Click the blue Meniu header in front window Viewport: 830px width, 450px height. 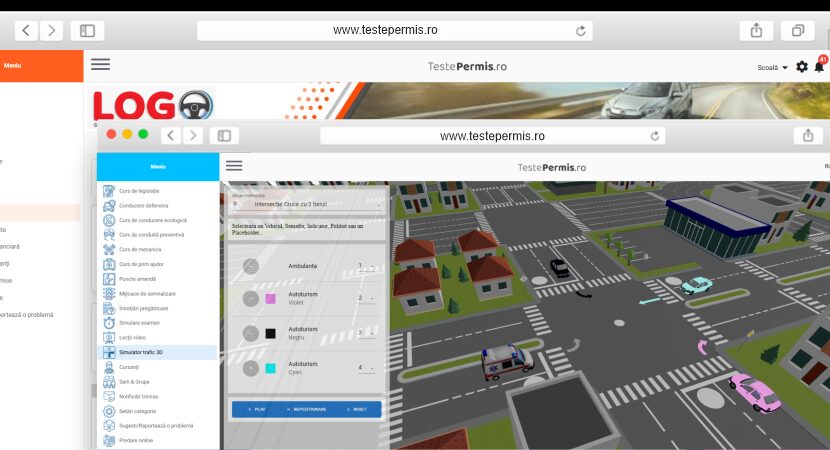[x=158, y=167]
